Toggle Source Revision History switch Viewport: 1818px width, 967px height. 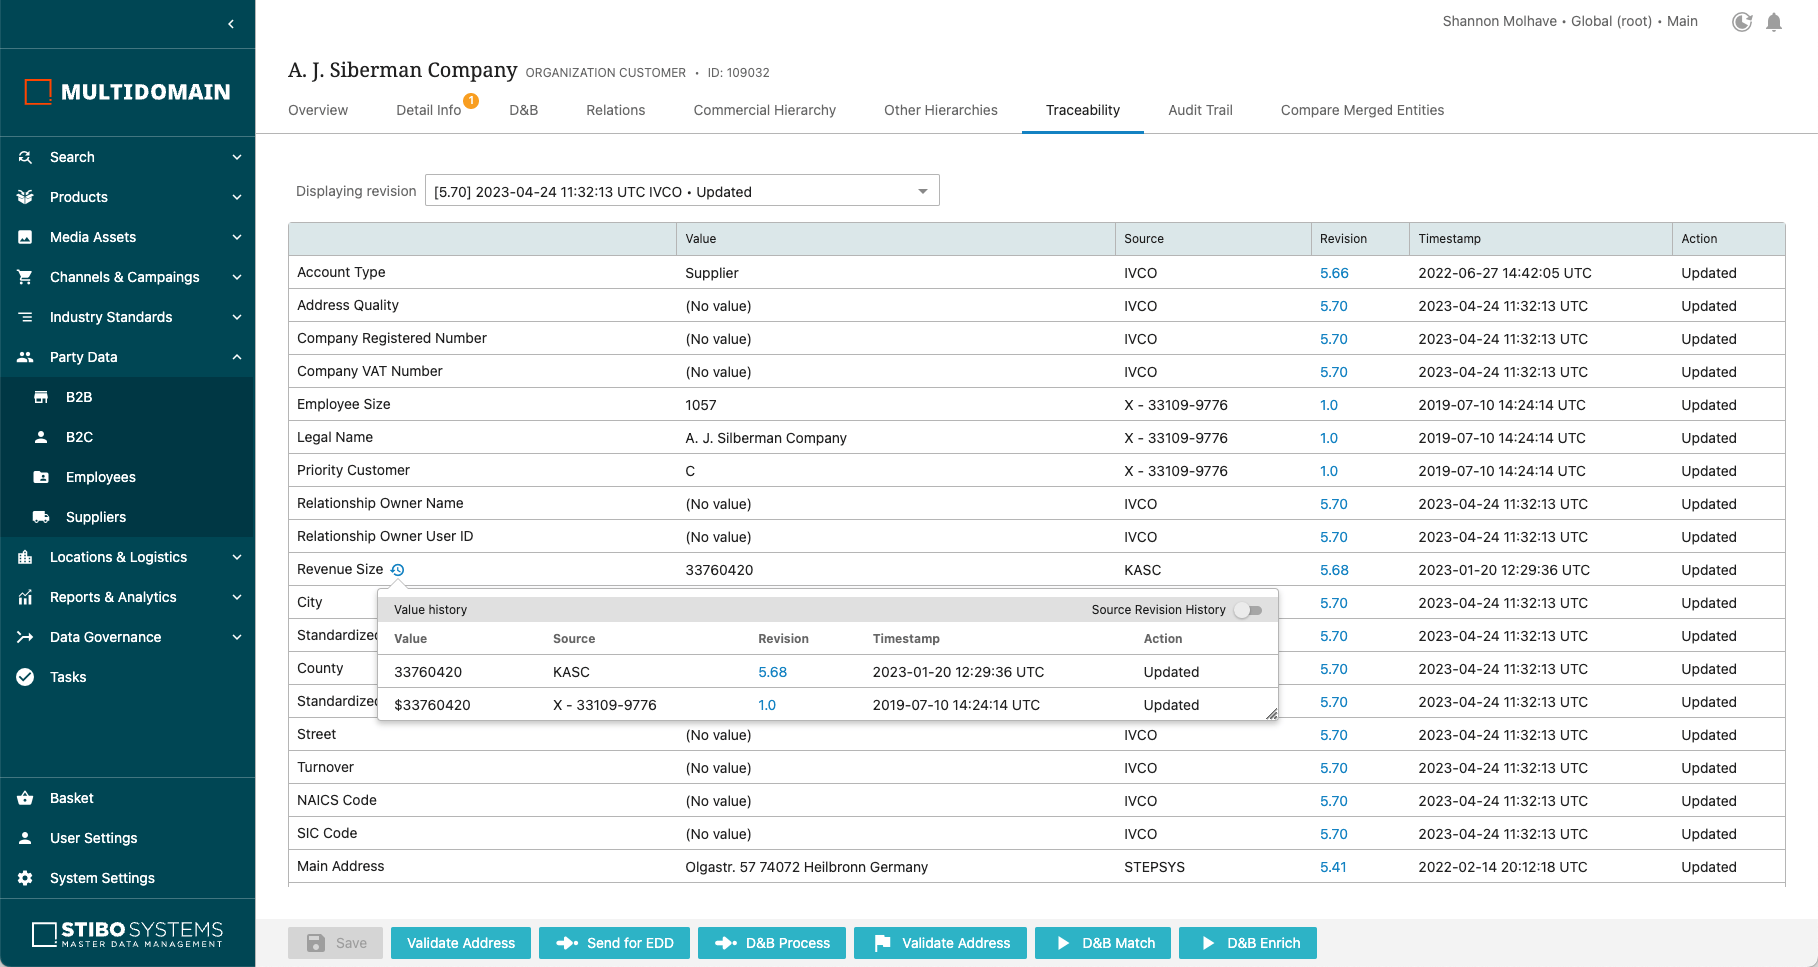tap(1248, 610)
